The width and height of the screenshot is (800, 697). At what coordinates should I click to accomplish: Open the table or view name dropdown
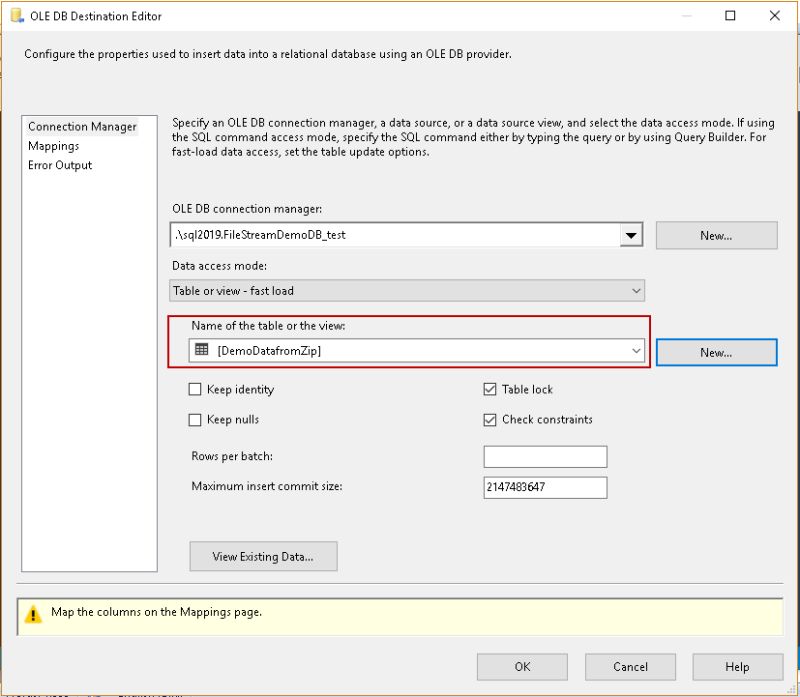pyautogui.click(x=420, y=352)
